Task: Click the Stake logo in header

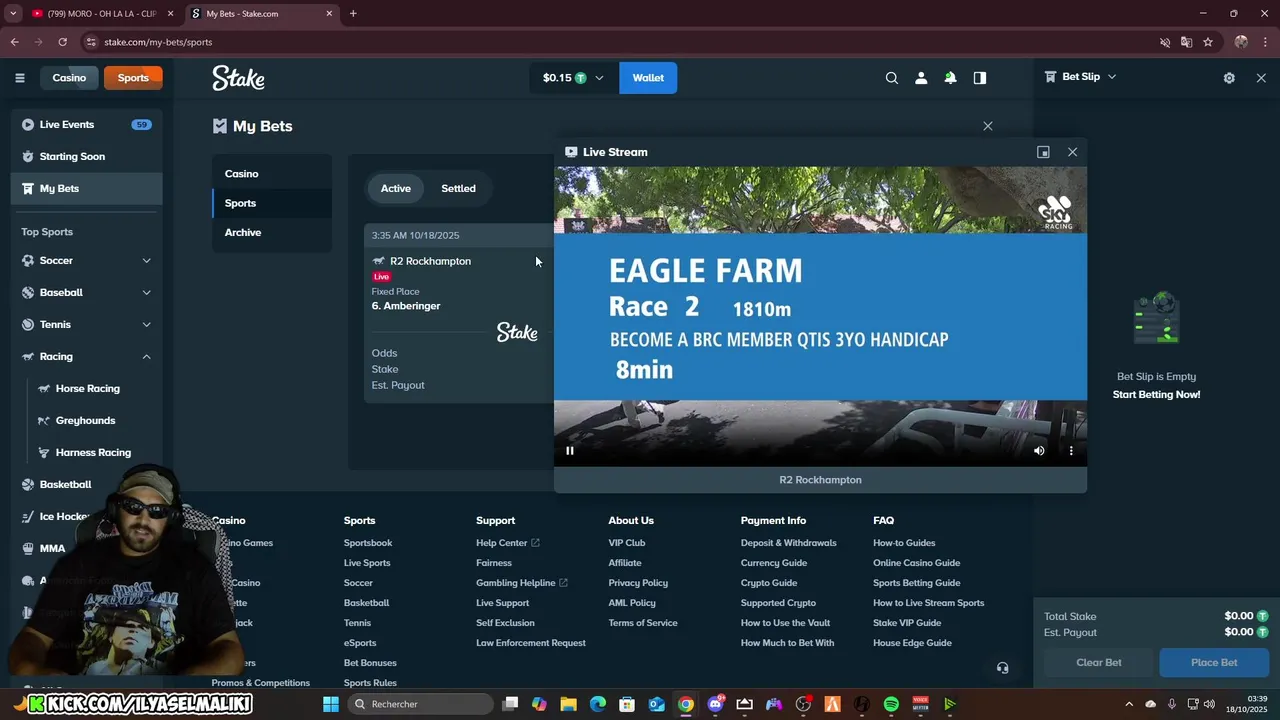Action: (x=238, y=78)
